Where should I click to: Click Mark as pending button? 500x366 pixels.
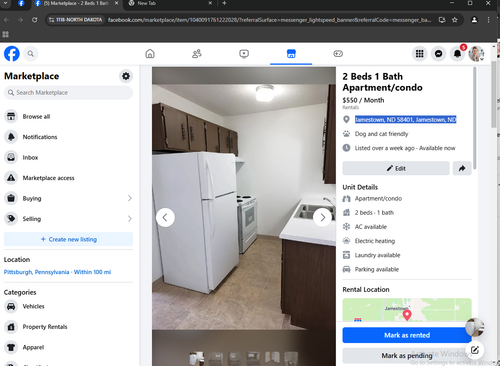(x=407, y=356)
